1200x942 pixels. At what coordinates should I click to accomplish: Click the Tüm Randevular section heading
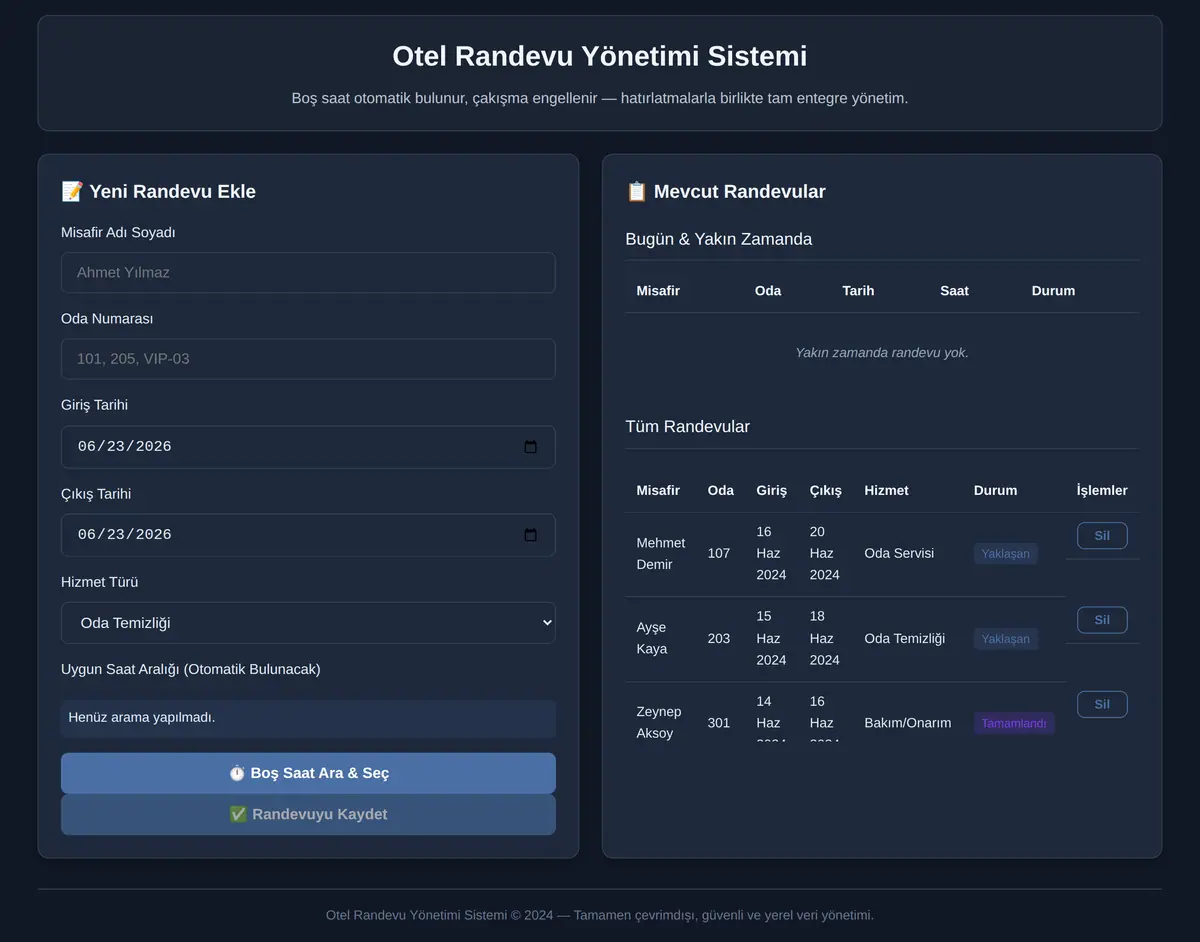[688, 427]
